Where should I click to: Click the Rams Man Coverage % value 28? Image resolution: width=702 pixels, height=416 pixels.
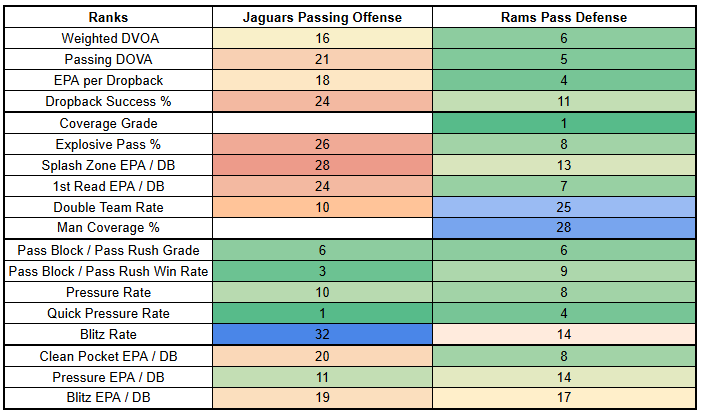coord(566,229)
